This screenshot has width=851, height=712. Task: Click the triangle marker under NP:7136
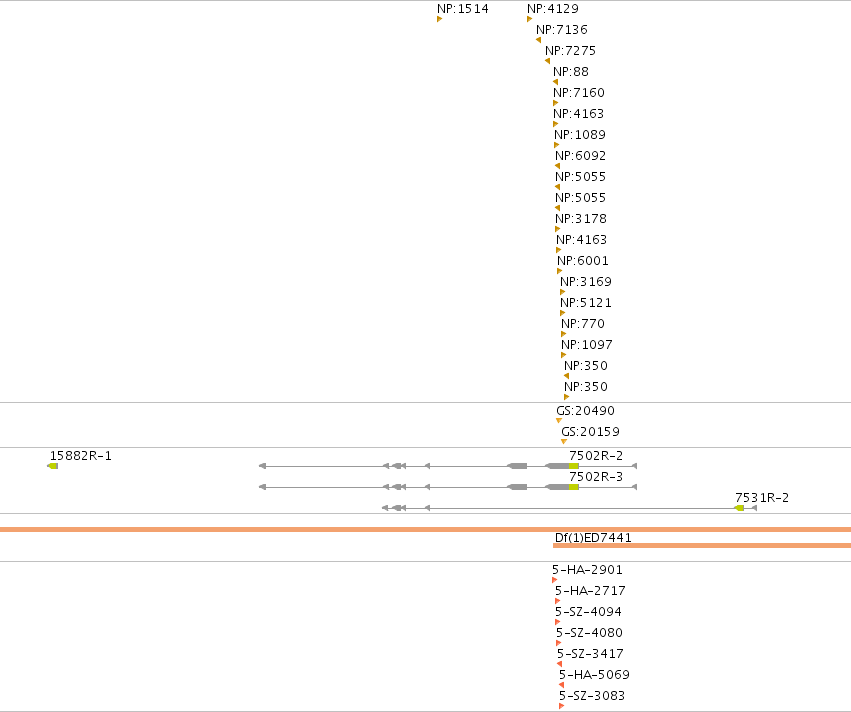[538, 40]
